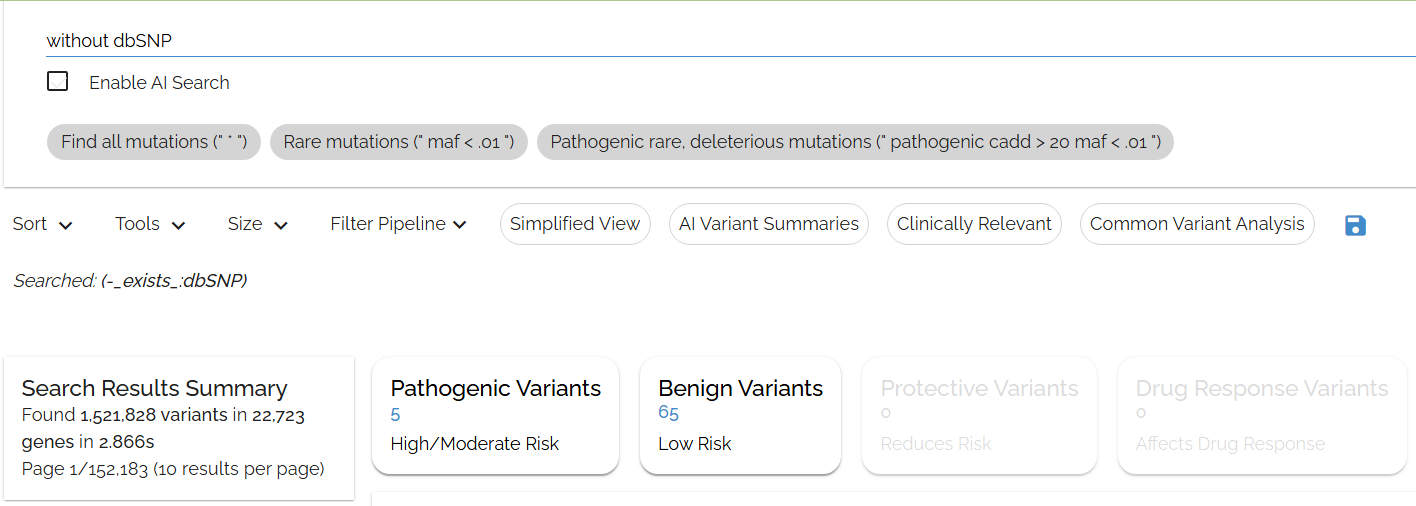This screenshot has width=1416, height=506.
Task: Click the search query input field
Action: (x=700, y=41)
